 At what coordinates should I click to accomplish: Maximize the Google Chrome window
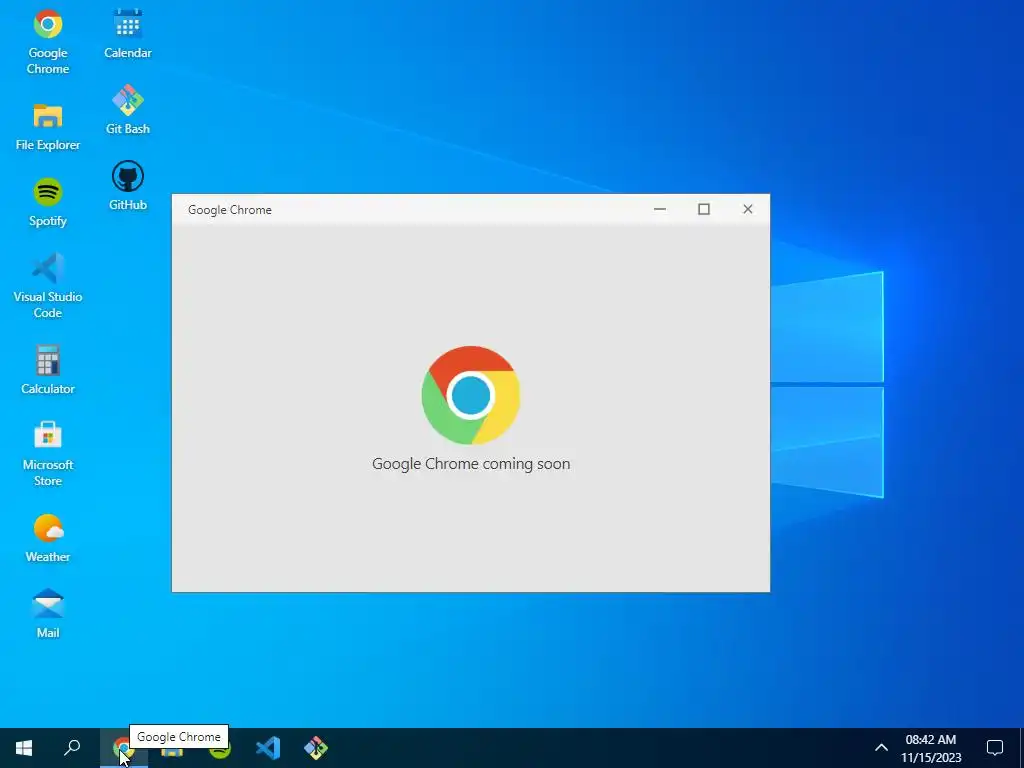(704, 209)
